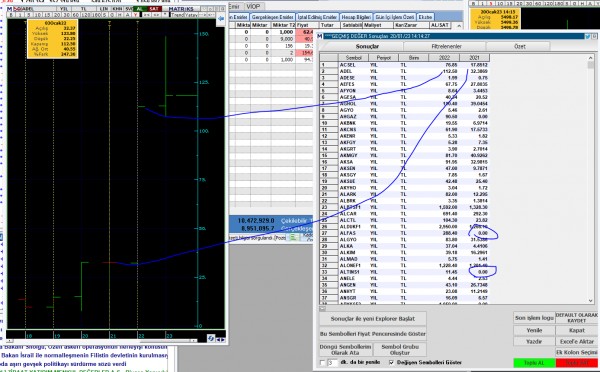Image resolution: width=600 pixels, height=372 pixels.
Task: Uncheck Değişen Sembolleri Göster checkbox
Action: (391, 362)
